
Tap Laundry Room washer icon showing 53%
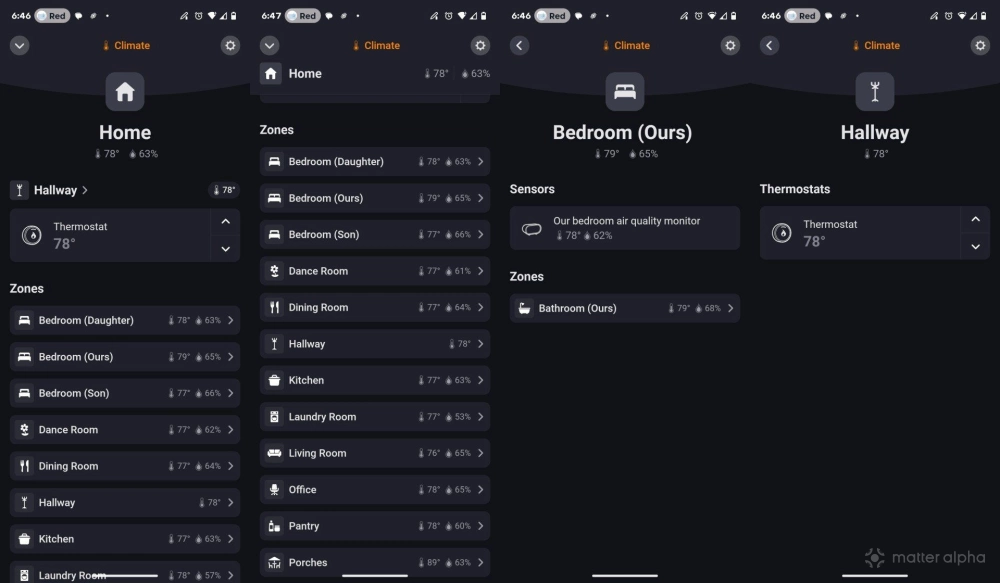[274, 417]
